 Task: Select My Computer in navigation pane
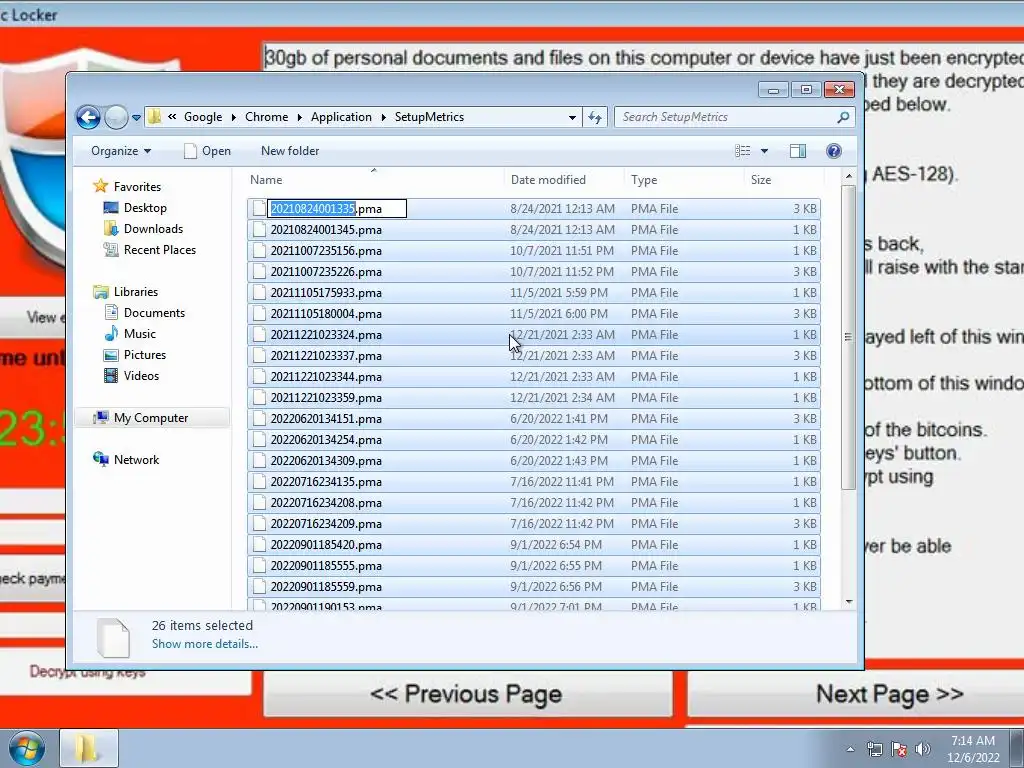[x=151, y=418]
